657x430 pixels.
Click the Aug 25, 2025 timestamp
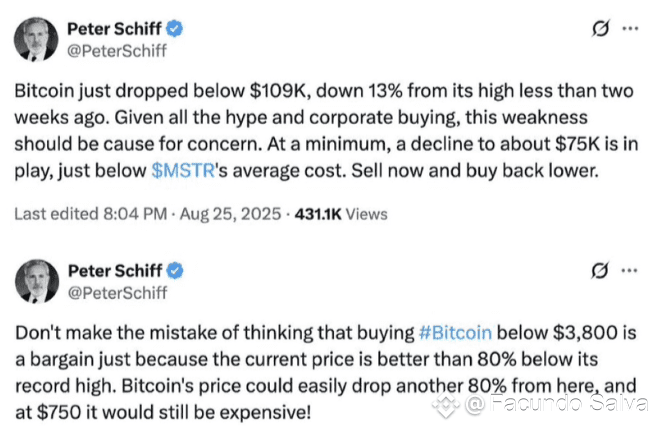[230, 214]
